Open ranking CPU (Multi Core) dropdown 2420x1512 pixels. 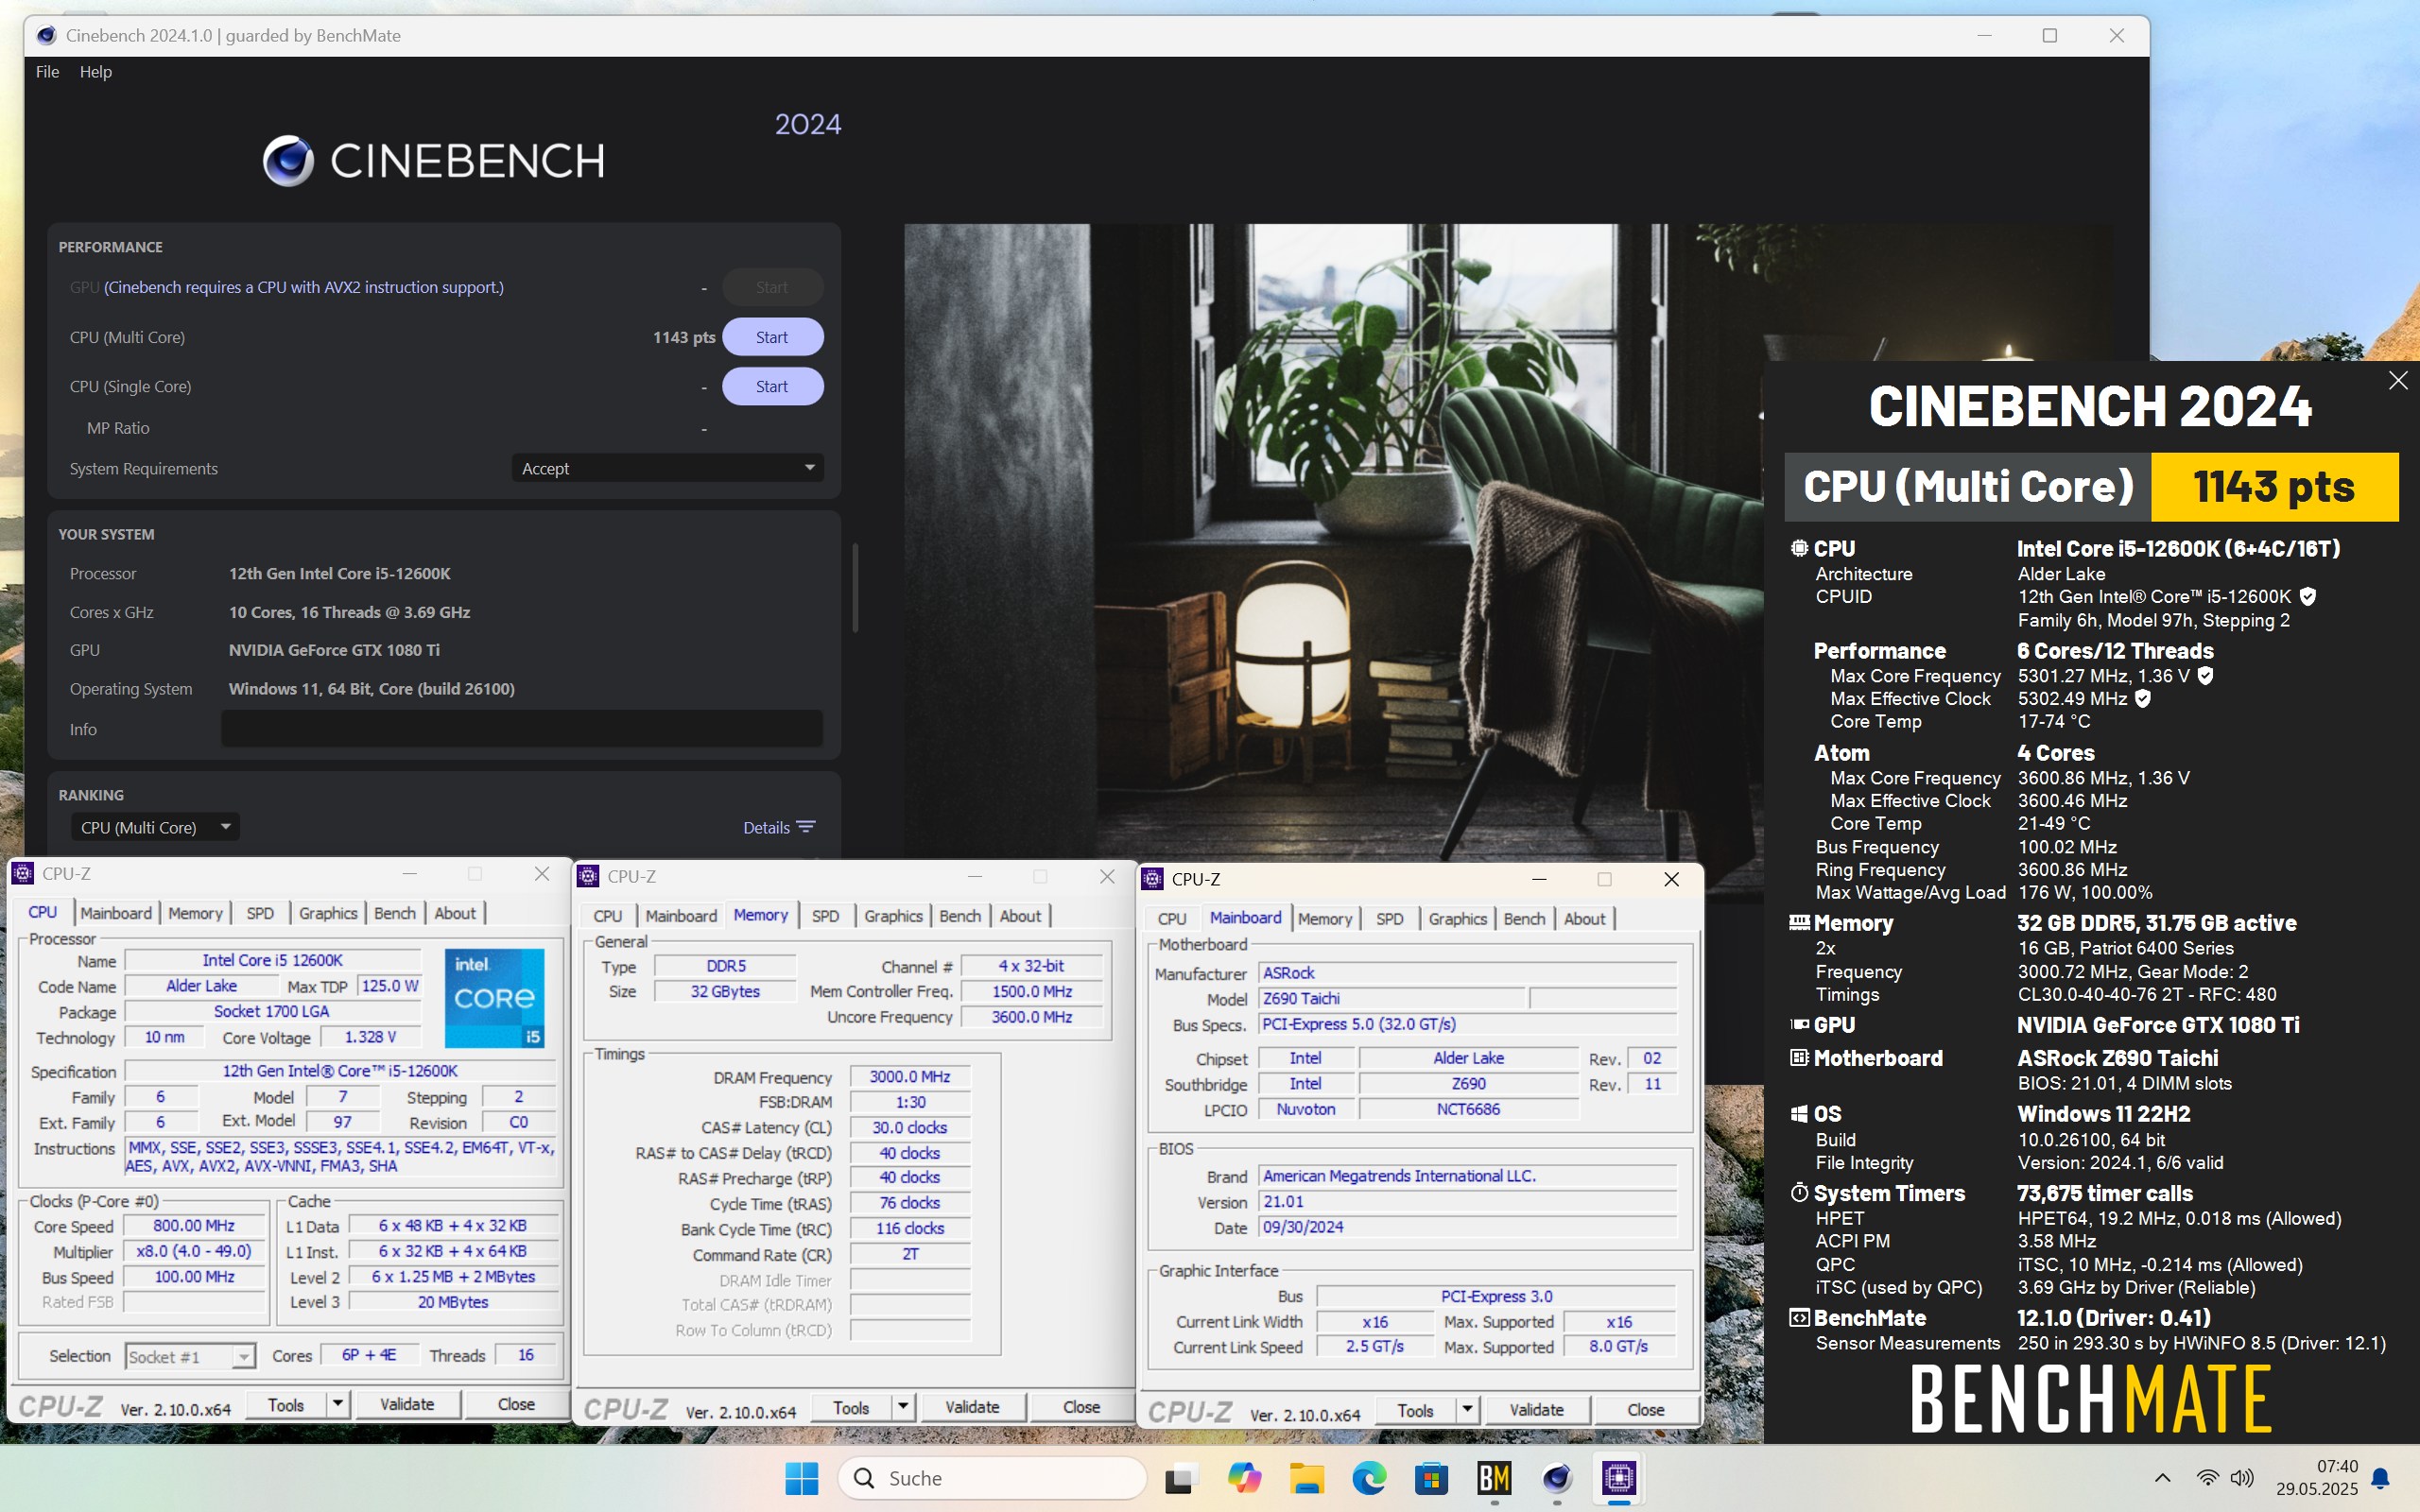(155, 827)
